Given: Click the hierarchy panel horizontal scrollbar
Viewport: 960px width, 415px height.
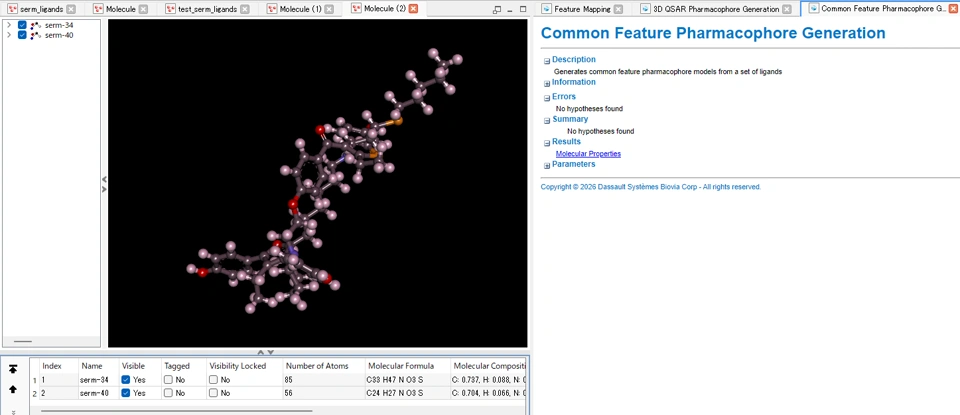Looking at the screenshot, I should (x=23, y=341).
